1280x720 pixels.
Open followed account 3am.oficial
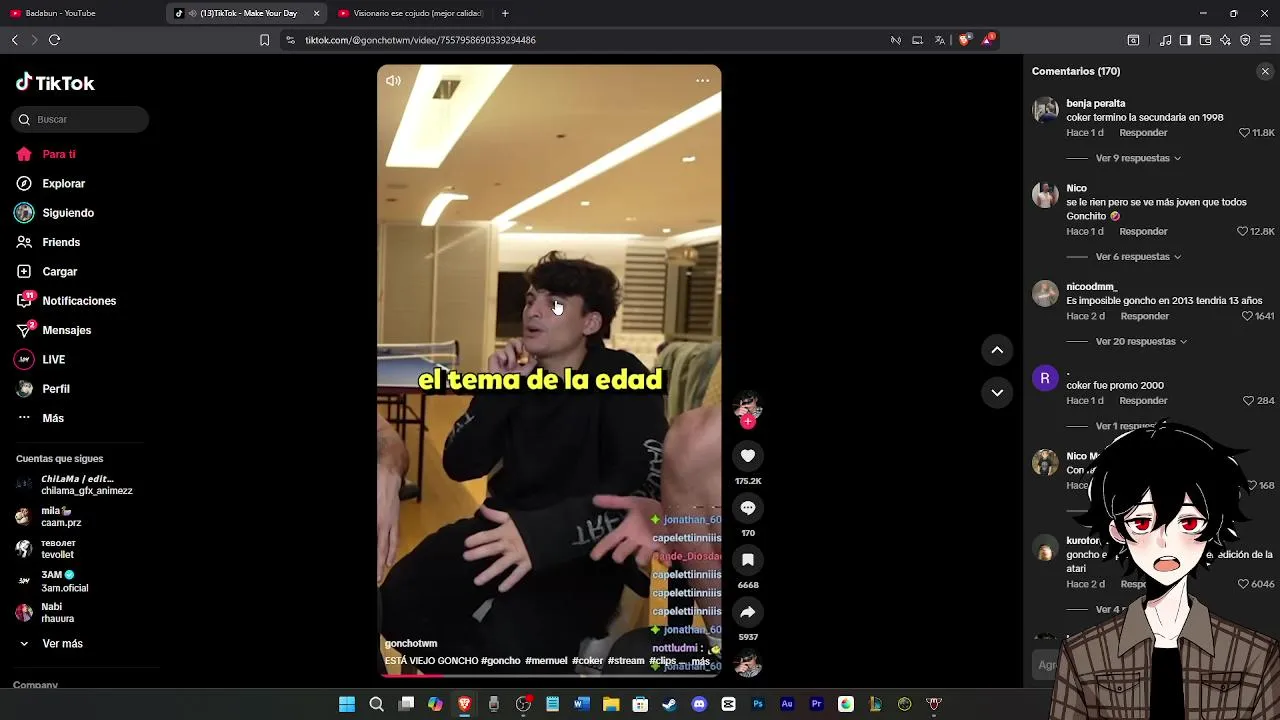point(64,581)
